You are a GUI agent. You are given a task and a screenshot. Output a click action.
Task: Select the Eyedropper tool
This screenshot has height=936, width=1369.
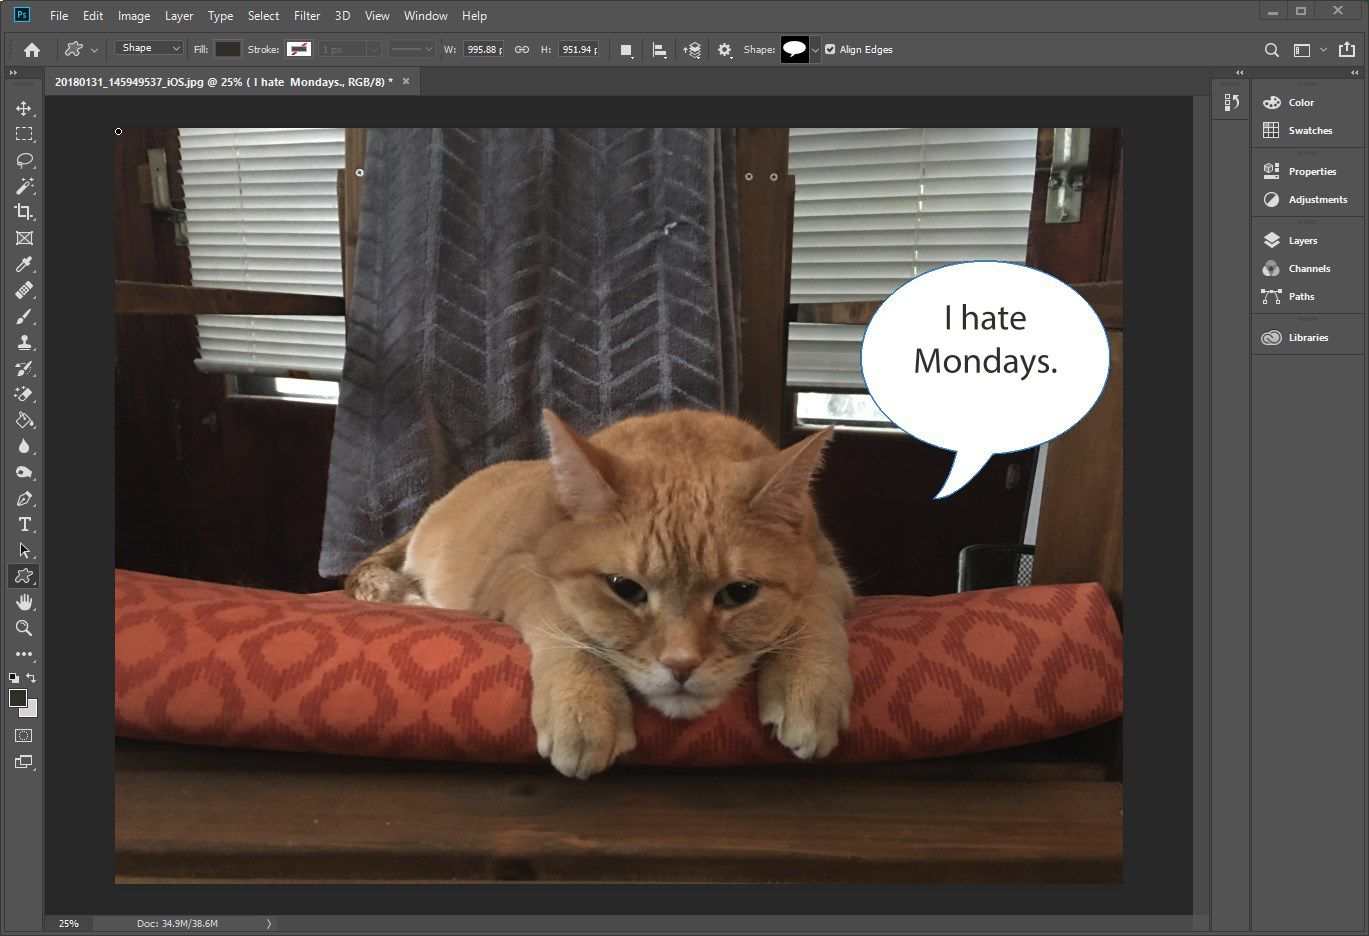click(x=24, y=264)
